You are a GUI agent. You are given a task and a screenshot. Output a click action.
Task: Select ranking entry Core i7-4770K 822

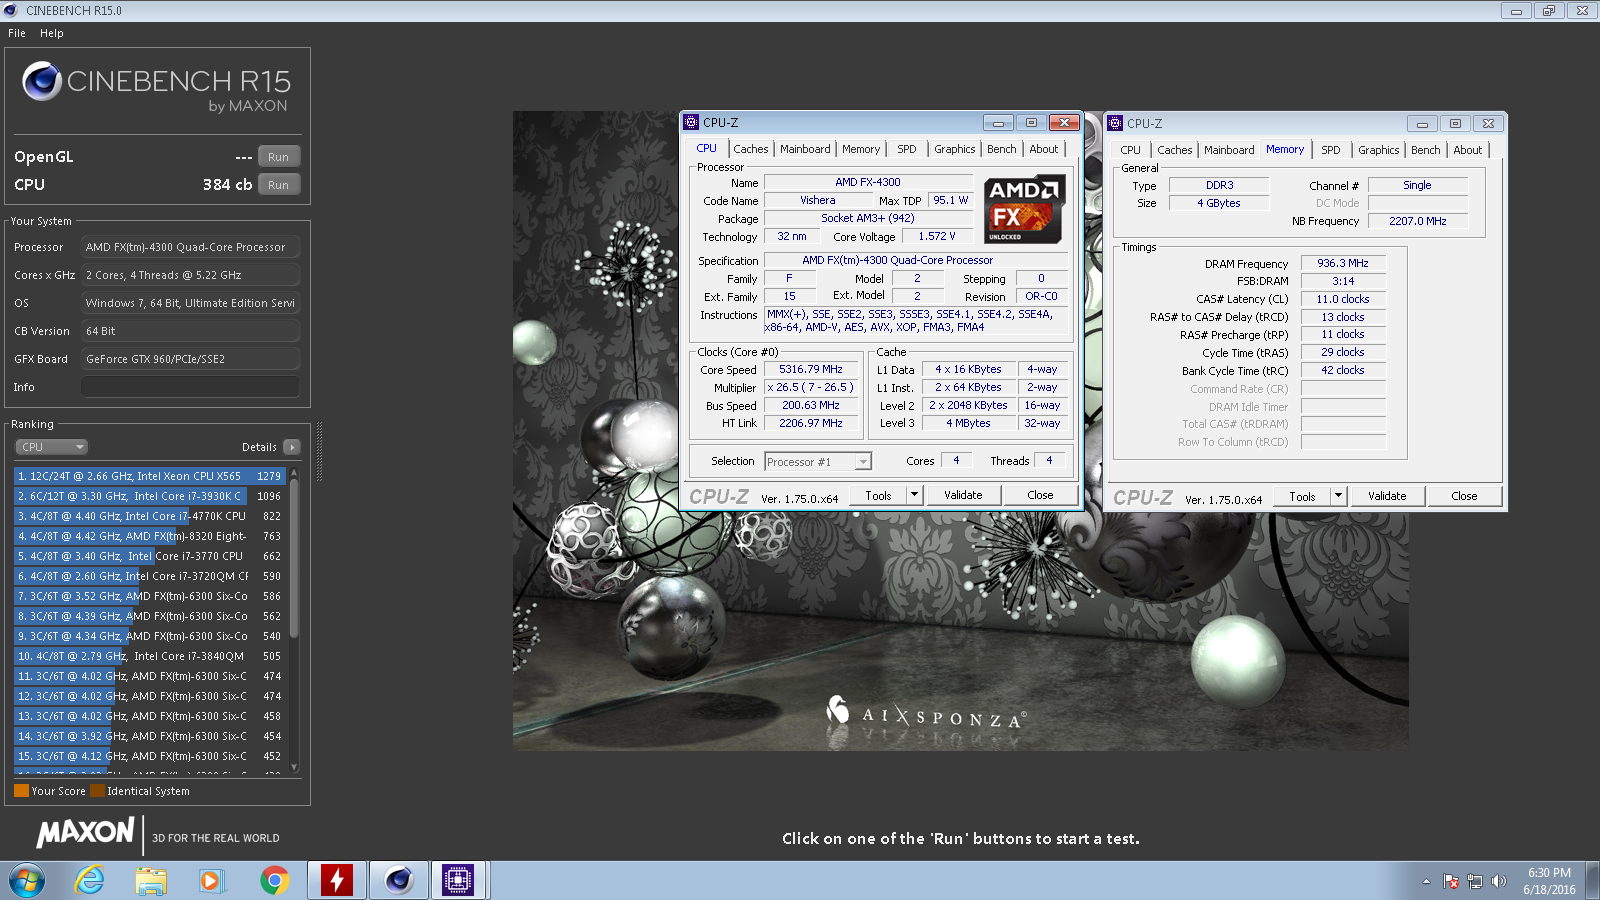[x=150, y=516]
